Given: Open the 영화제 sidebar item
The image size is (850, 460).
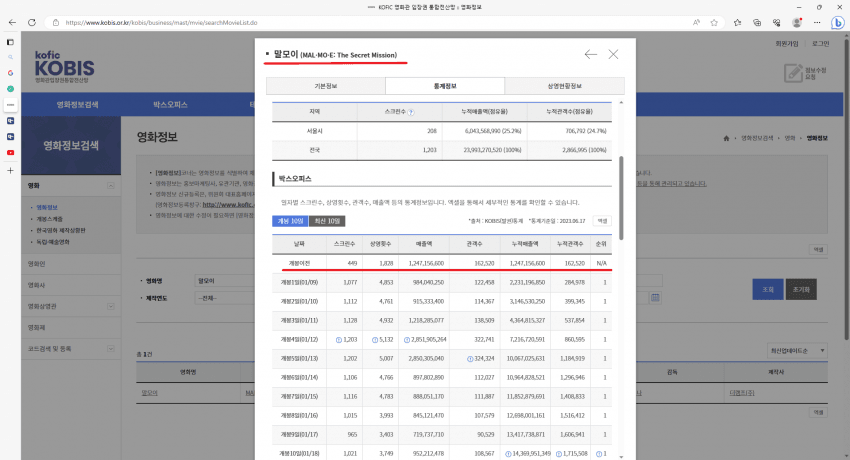Looking at the screenshot, I should [x=36, y=327].
